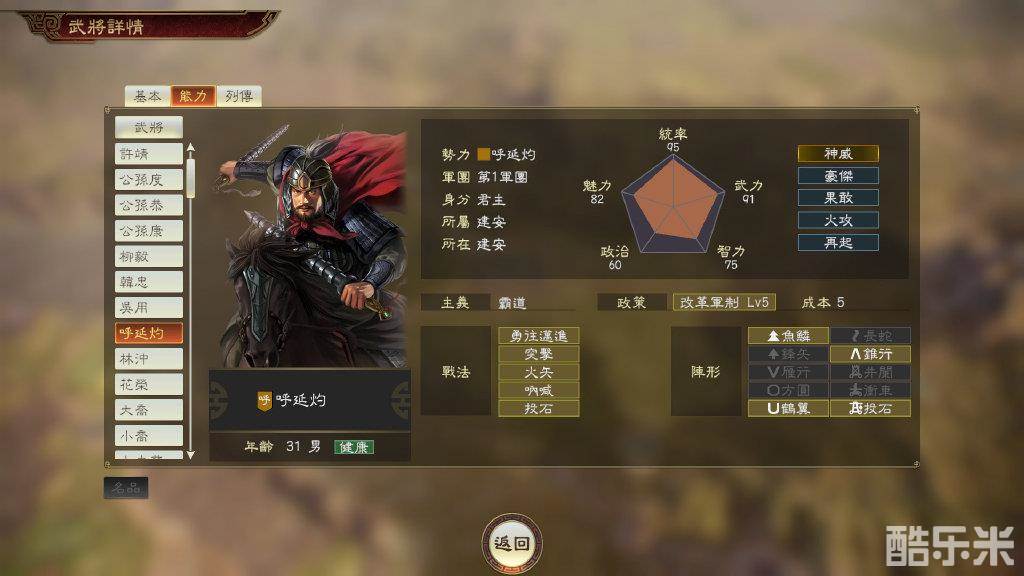This screenshot has height=576, width=1024.
Task: Select the 錐行 formation icon
Action: (x=870, y=354)
